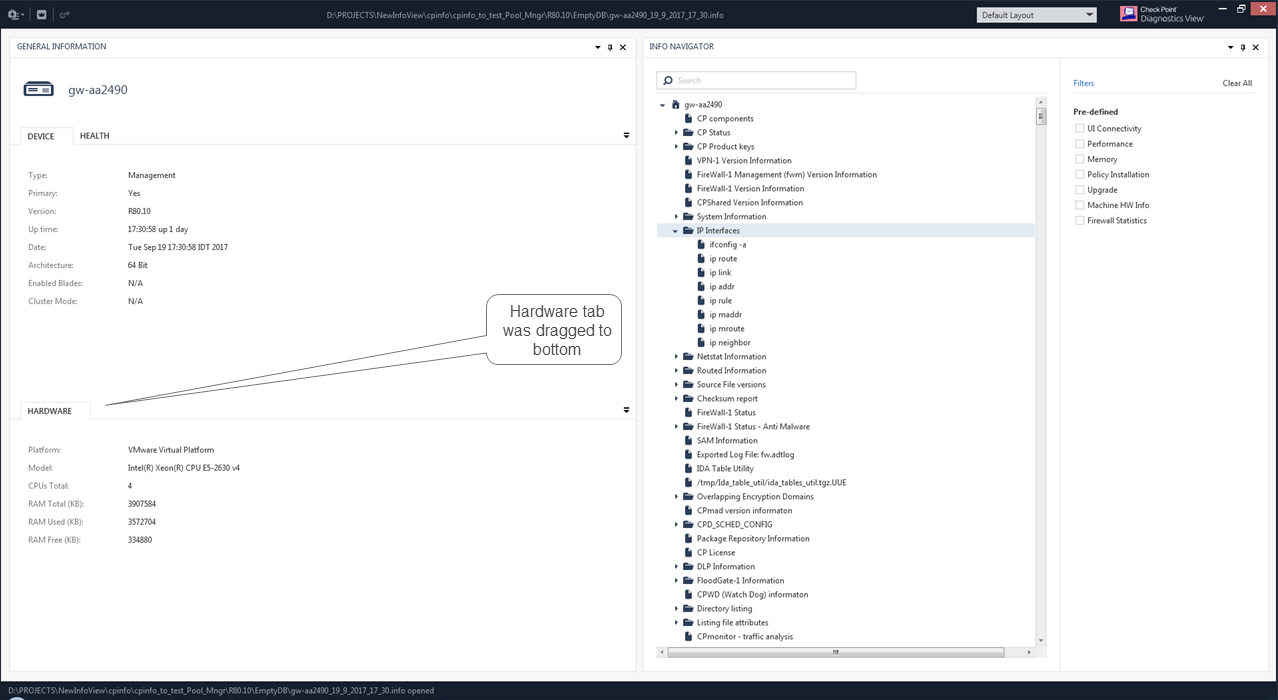Toggle the Firewall Statistics filter checkbox

tap(1079, 220)
